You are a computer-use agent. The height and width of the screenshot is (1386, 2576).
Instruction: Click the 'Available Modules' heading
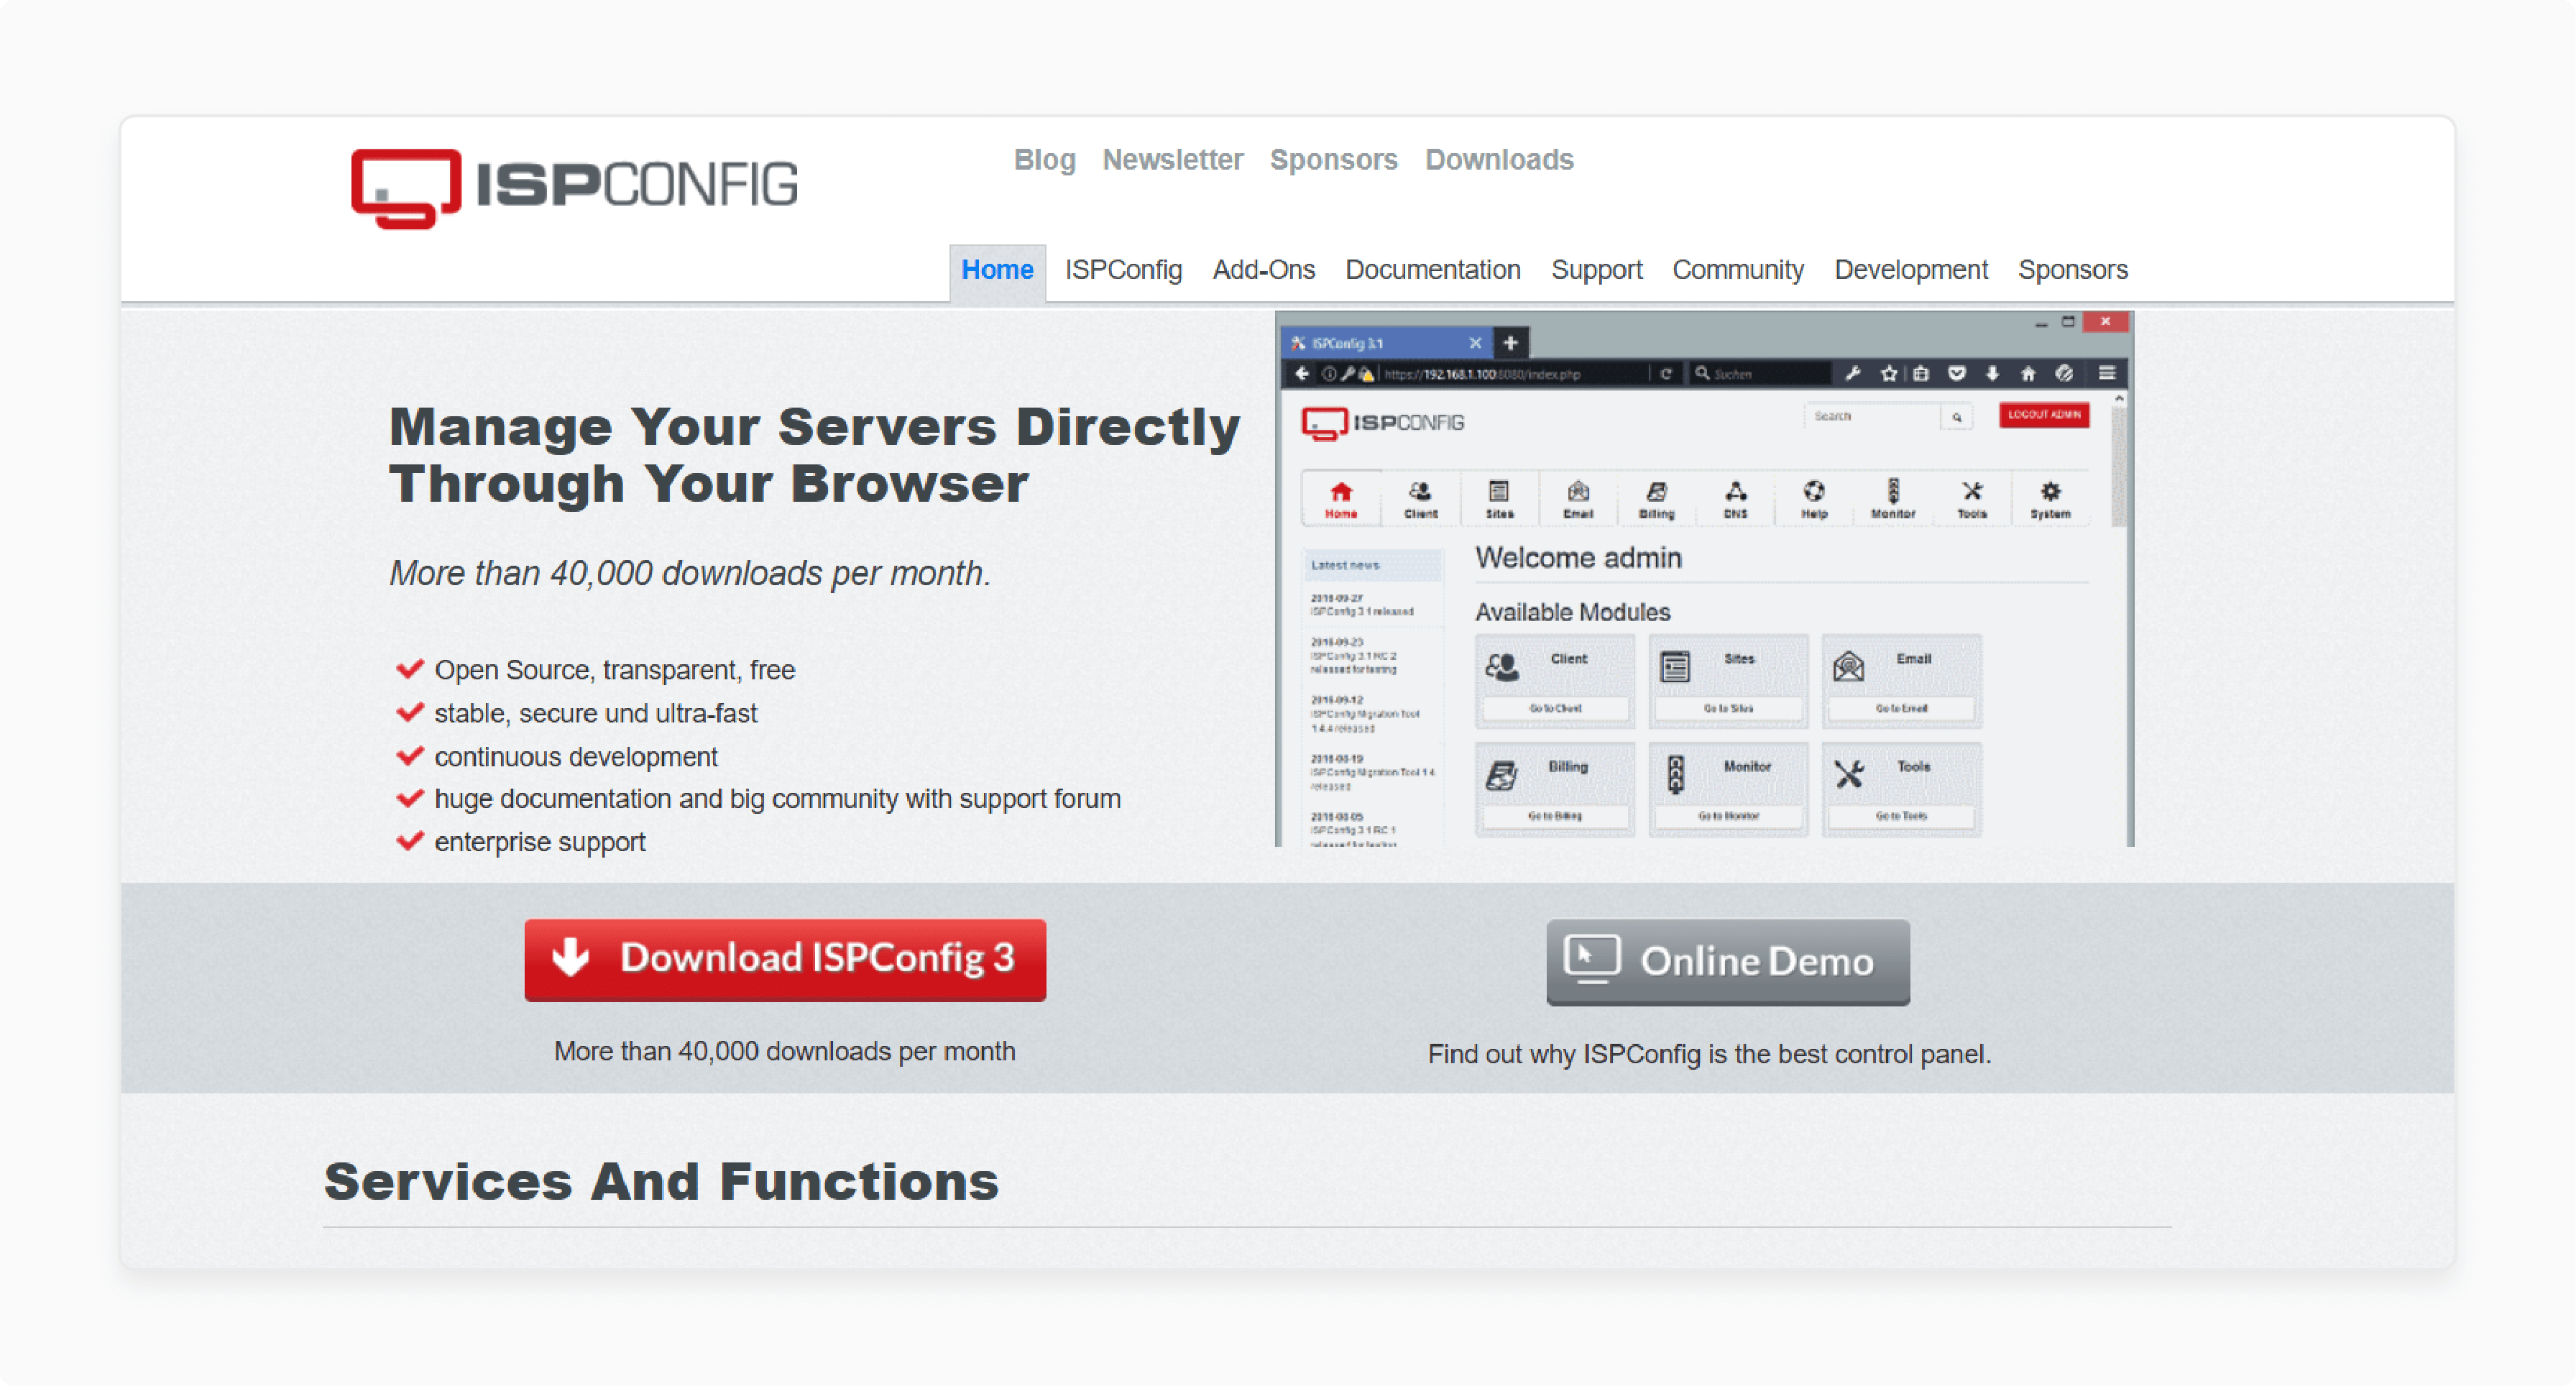[x=1572, y=612]
